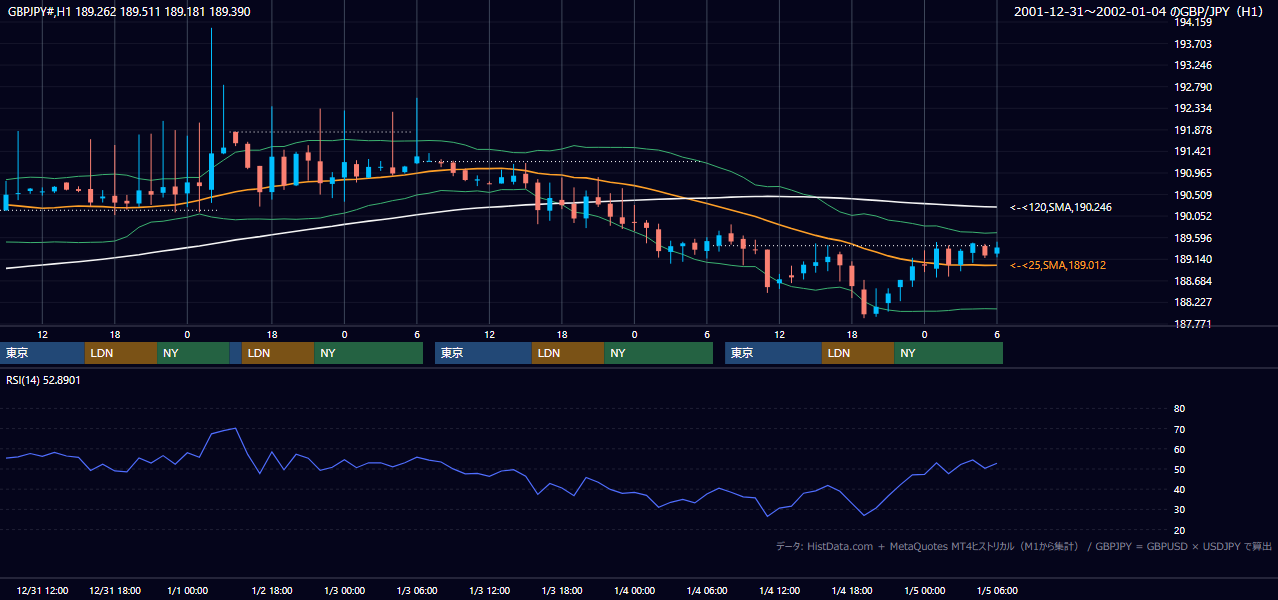1278x600 pixels.
Task: Click RSI scale level 40
Action: click(x=1179, y=489)
